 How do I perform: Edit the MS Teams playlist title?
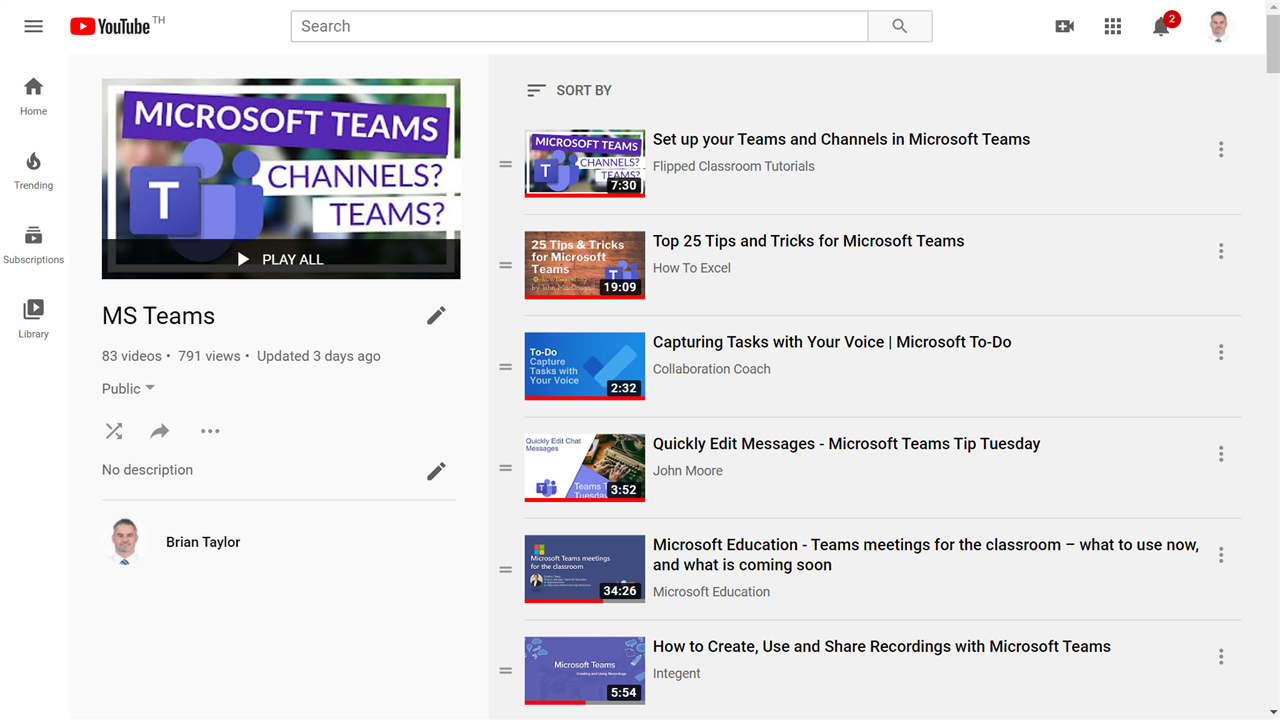436,316
